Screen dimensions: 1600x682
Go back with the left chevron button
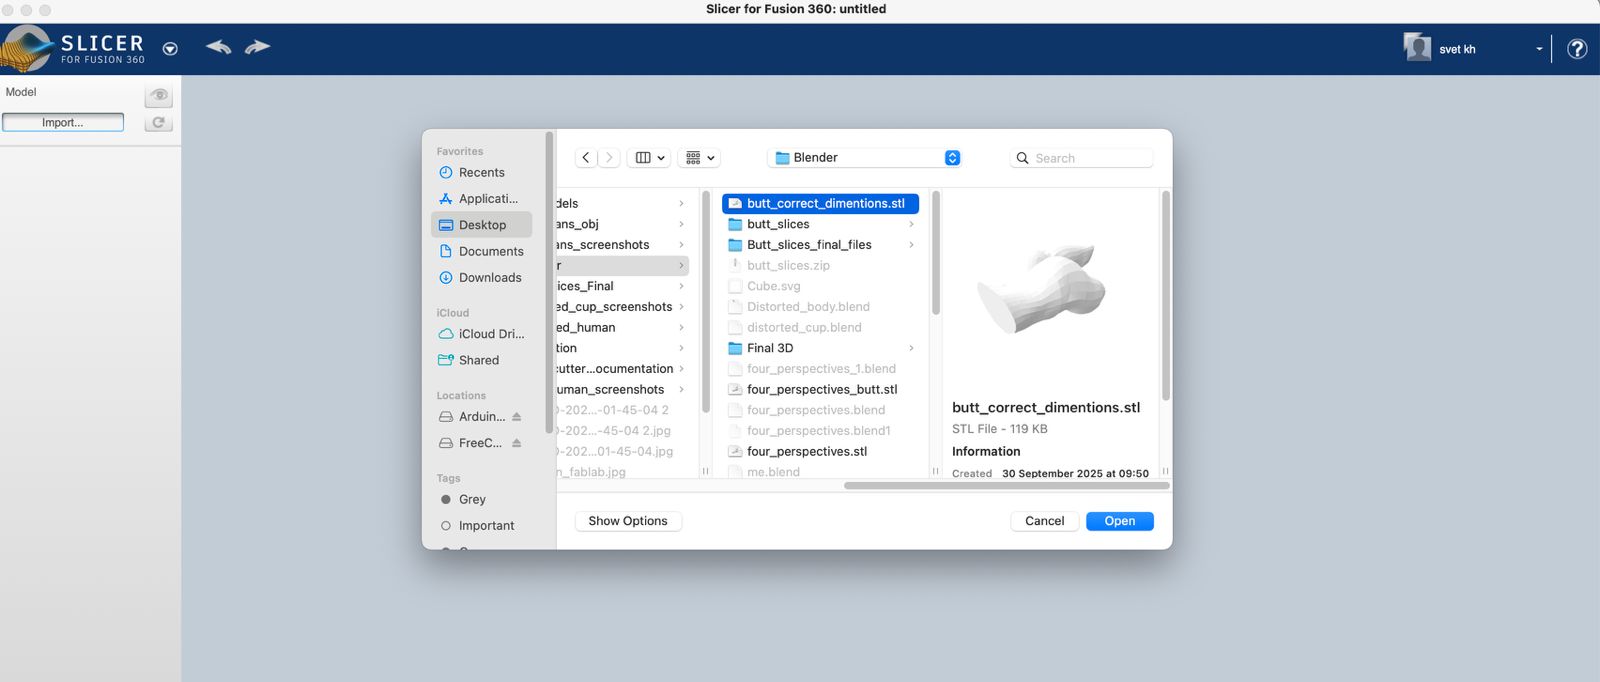[x=586, y=158]
